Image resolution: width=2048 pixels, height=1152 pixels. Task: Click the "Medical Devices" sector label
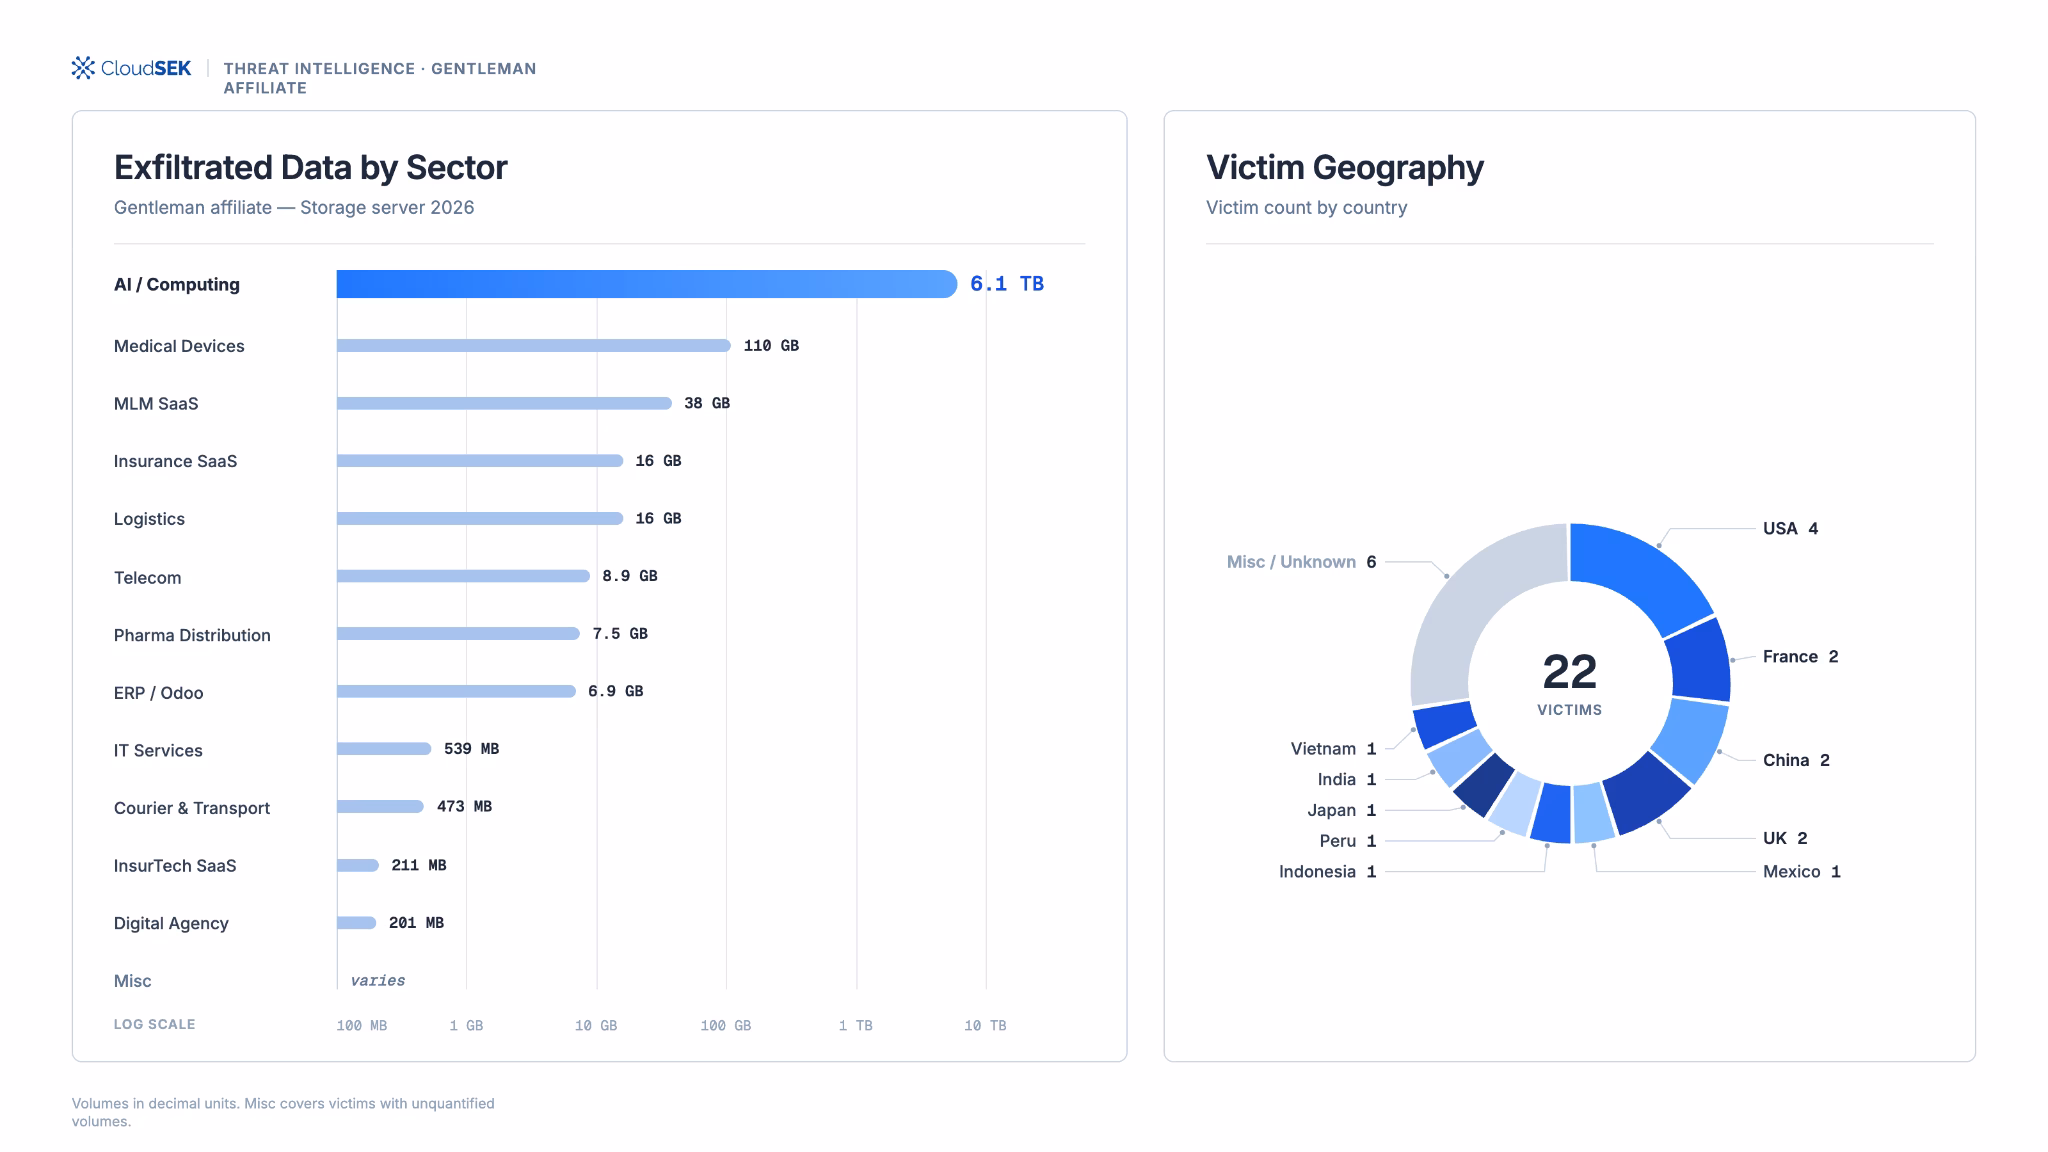(x=179, y=346)
